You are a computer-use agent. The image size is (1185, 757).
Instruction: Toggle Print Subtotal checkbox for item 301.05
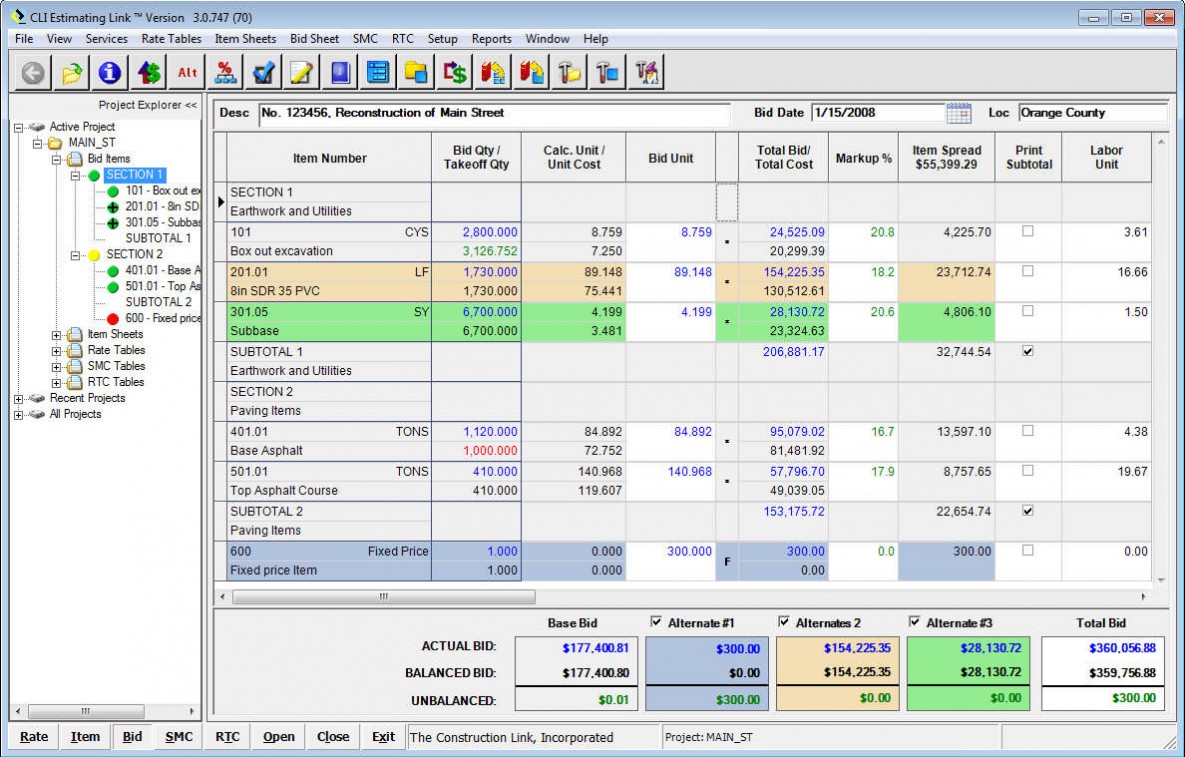(x=1028, y=311)
